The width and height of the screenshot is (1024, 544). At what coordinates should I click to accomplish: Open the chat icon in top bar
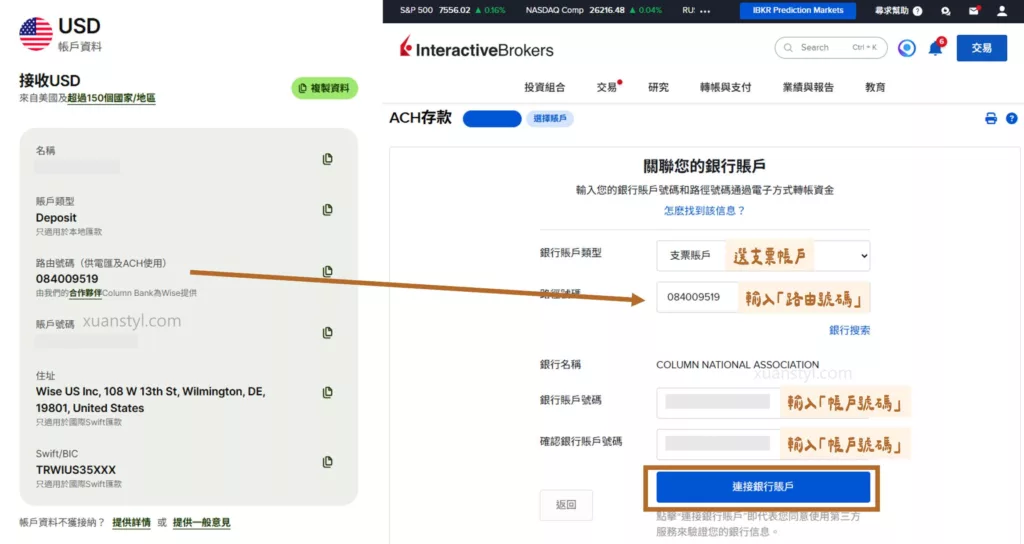pos(946,11)
